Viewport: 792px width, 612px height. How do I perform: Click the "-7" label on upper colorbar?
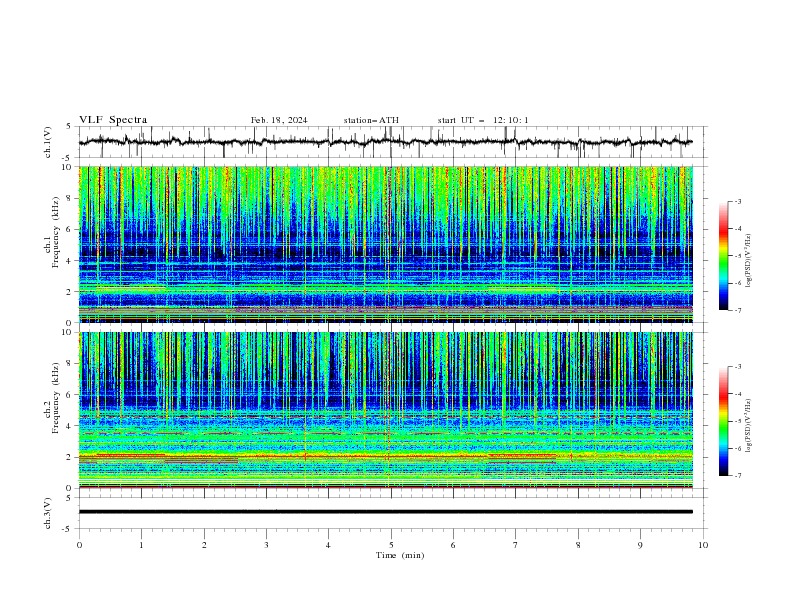(x=737, y=310)
